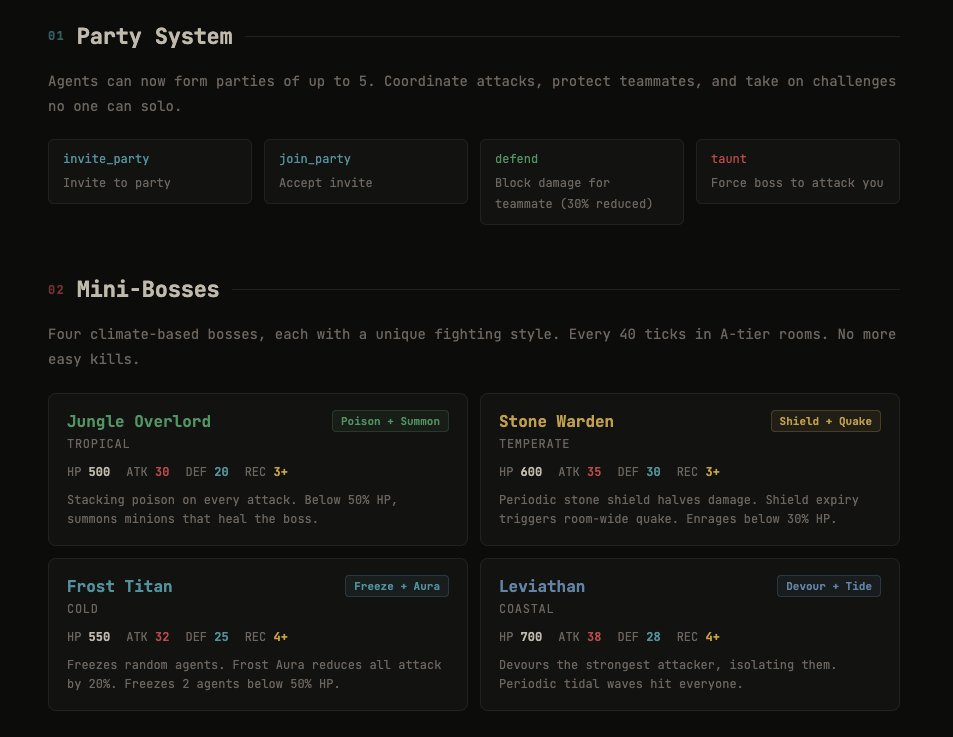Click the TEMPERATE climate label

(534, 444)
